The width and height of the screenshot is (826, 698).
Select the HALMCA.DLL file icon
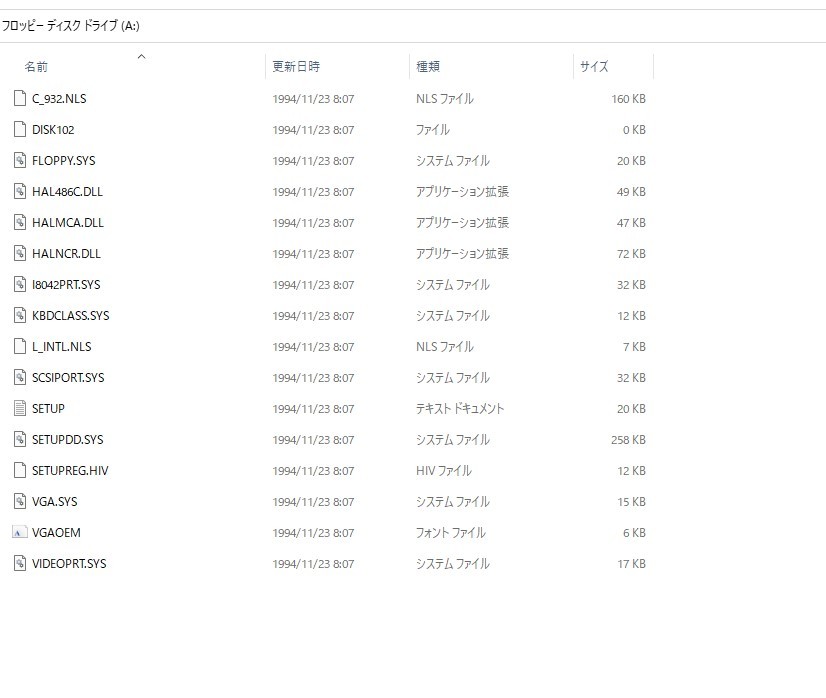tap(19, 223)
